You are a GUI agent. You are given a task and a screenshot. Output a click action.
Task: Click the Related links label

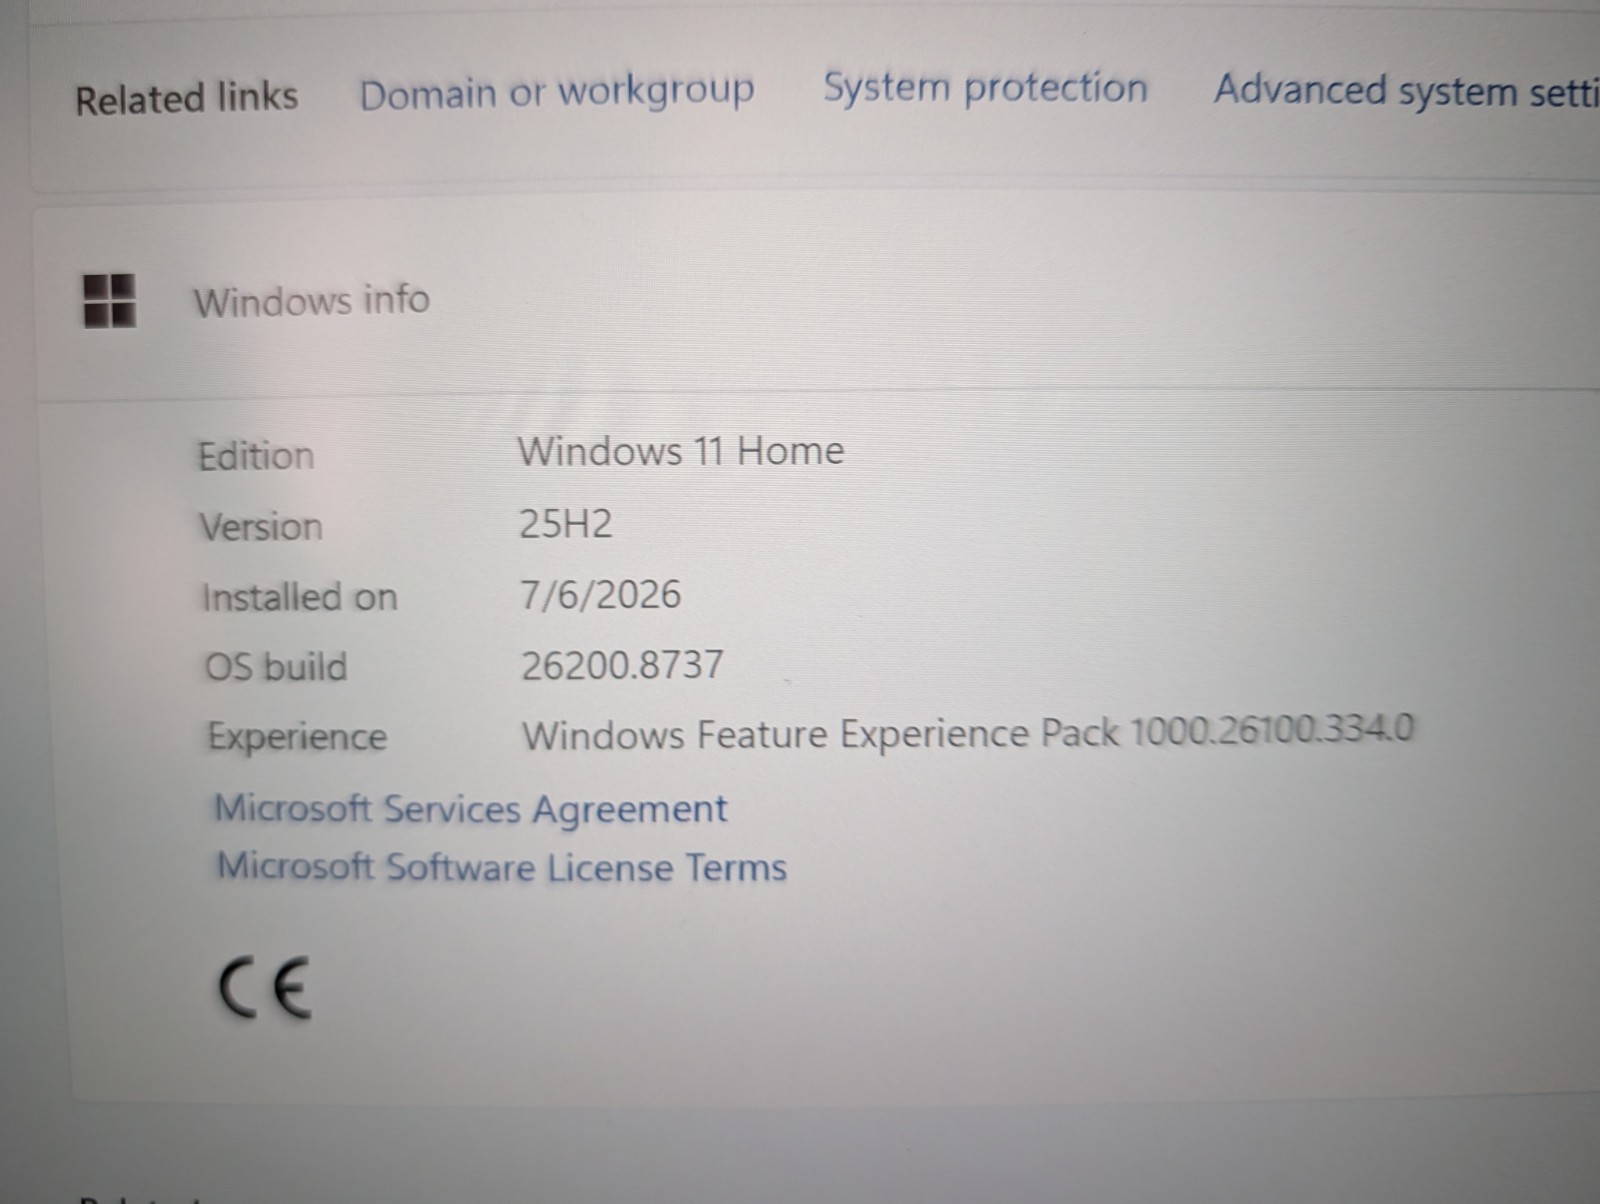(187, 98)
